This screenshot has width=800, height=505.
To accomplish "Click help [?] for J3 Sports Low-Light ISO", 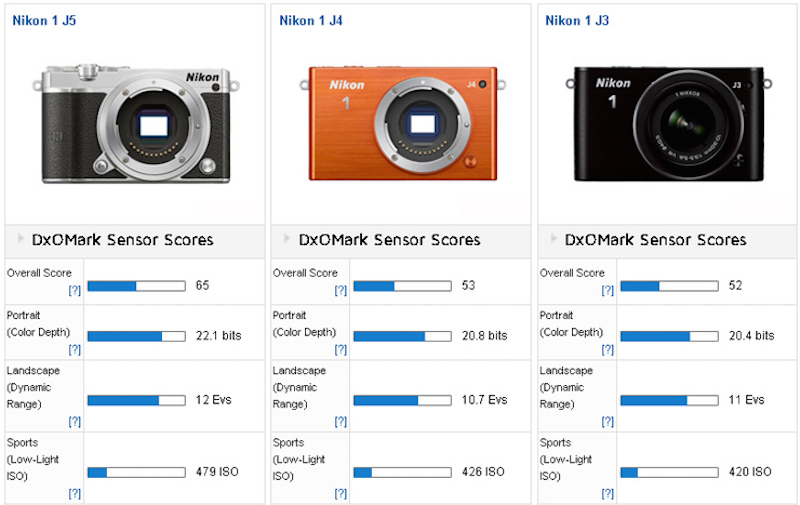I will pos(607,493).
